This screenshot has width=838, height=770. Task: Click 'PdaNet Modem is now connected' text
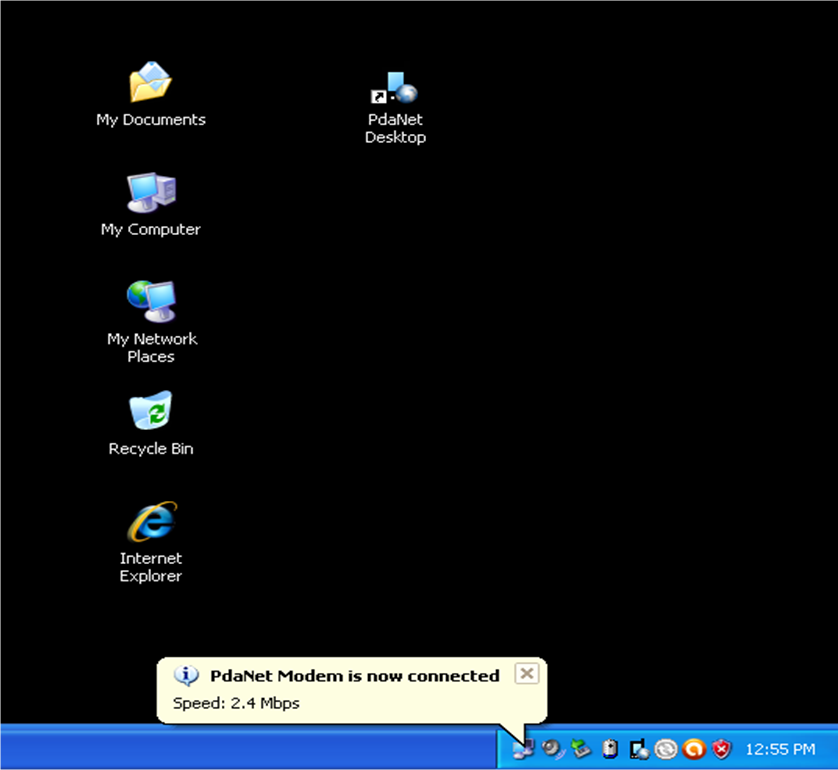point(354,676)
